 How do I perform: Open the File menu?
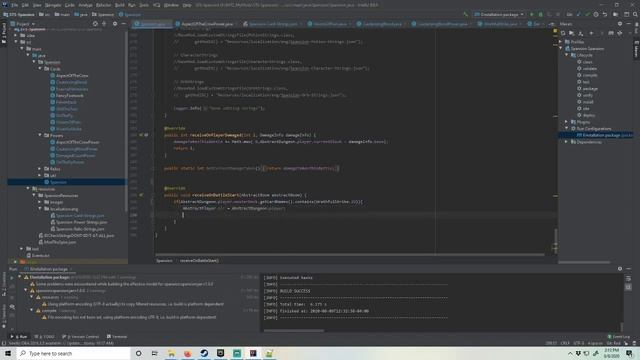(x=14, y=5)
